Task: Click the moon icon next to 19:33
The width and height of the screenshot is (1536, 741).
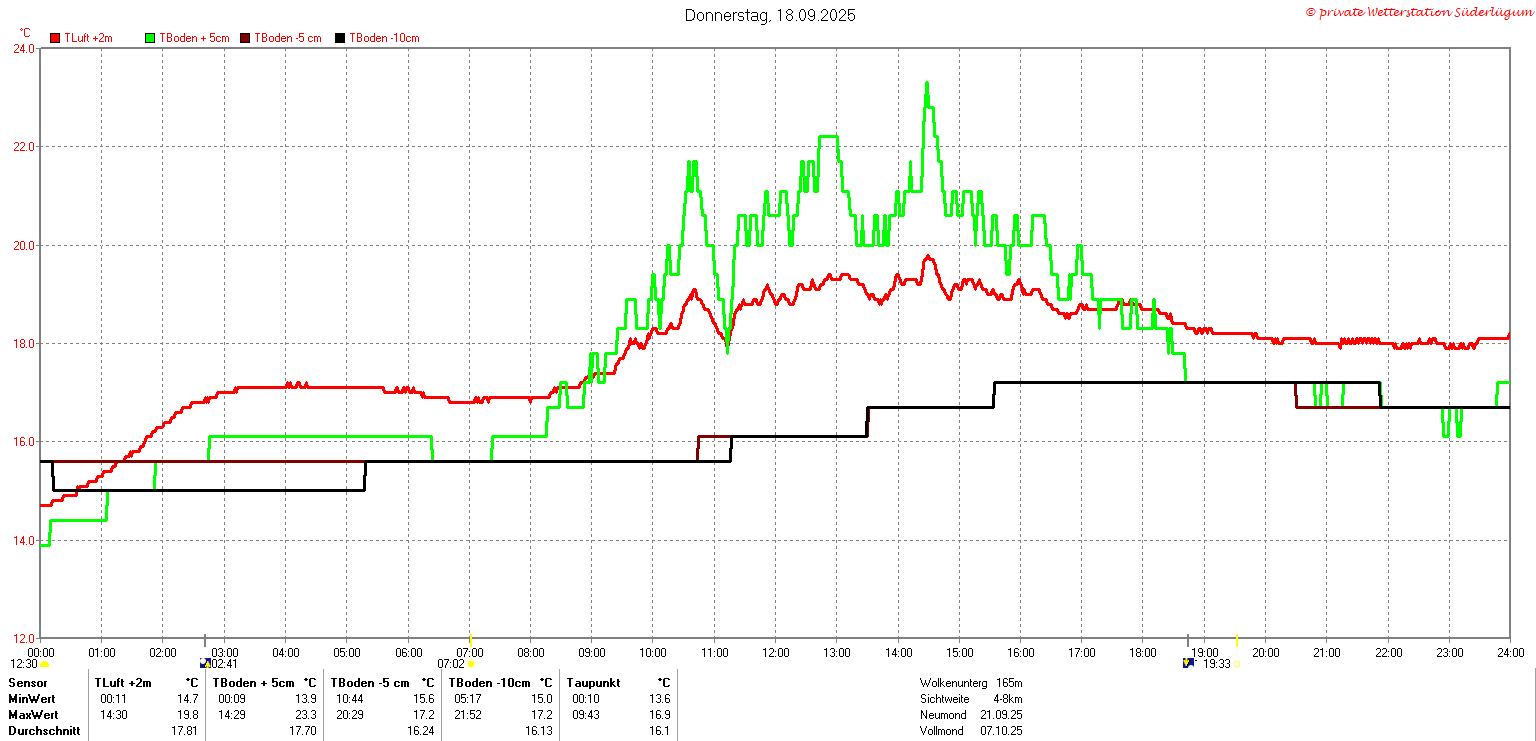Action: (x=1188, y=663)
